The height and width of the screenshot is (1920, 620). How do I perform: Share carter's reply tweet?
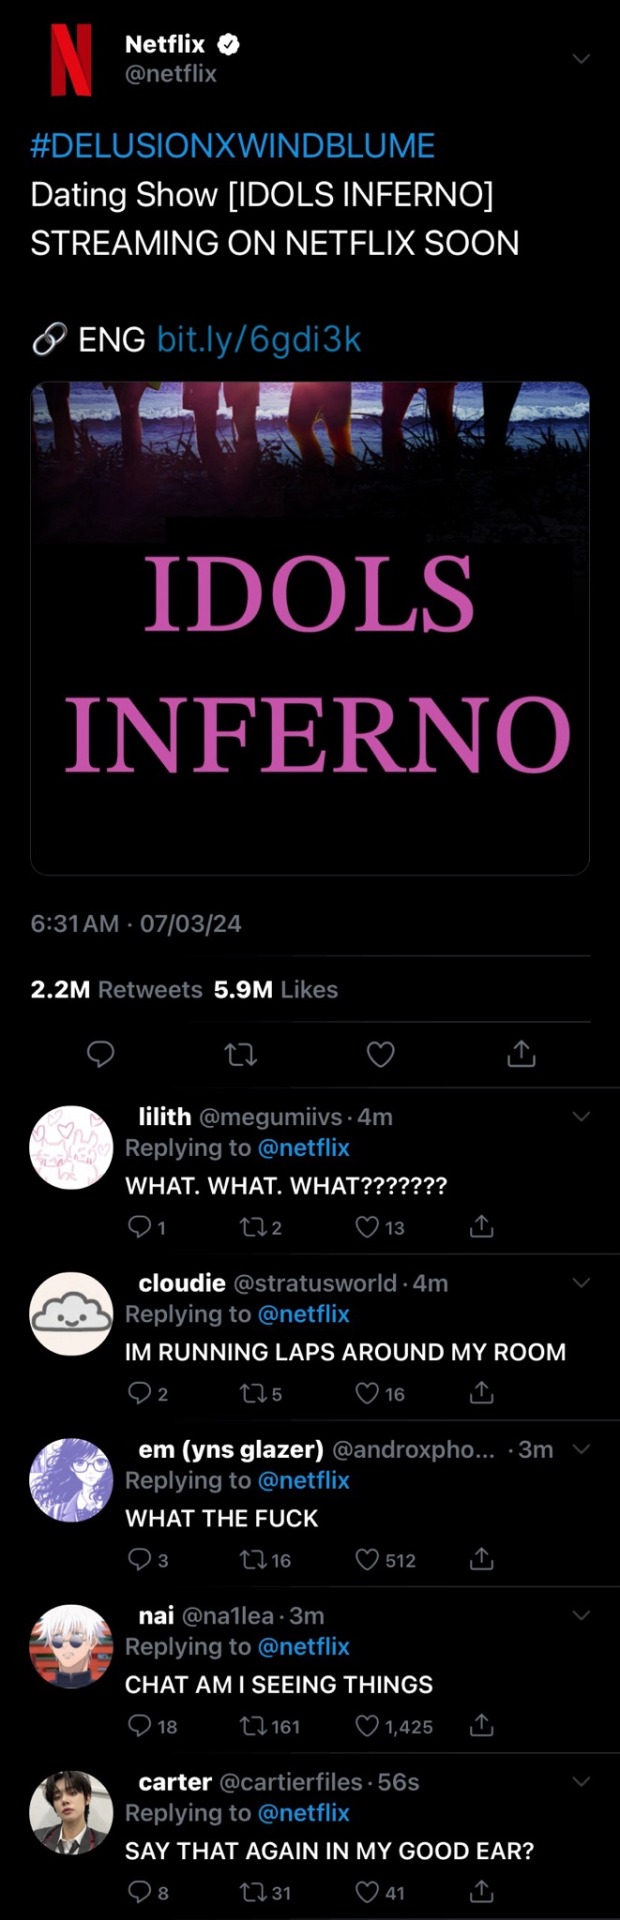tap(481, 1891)
